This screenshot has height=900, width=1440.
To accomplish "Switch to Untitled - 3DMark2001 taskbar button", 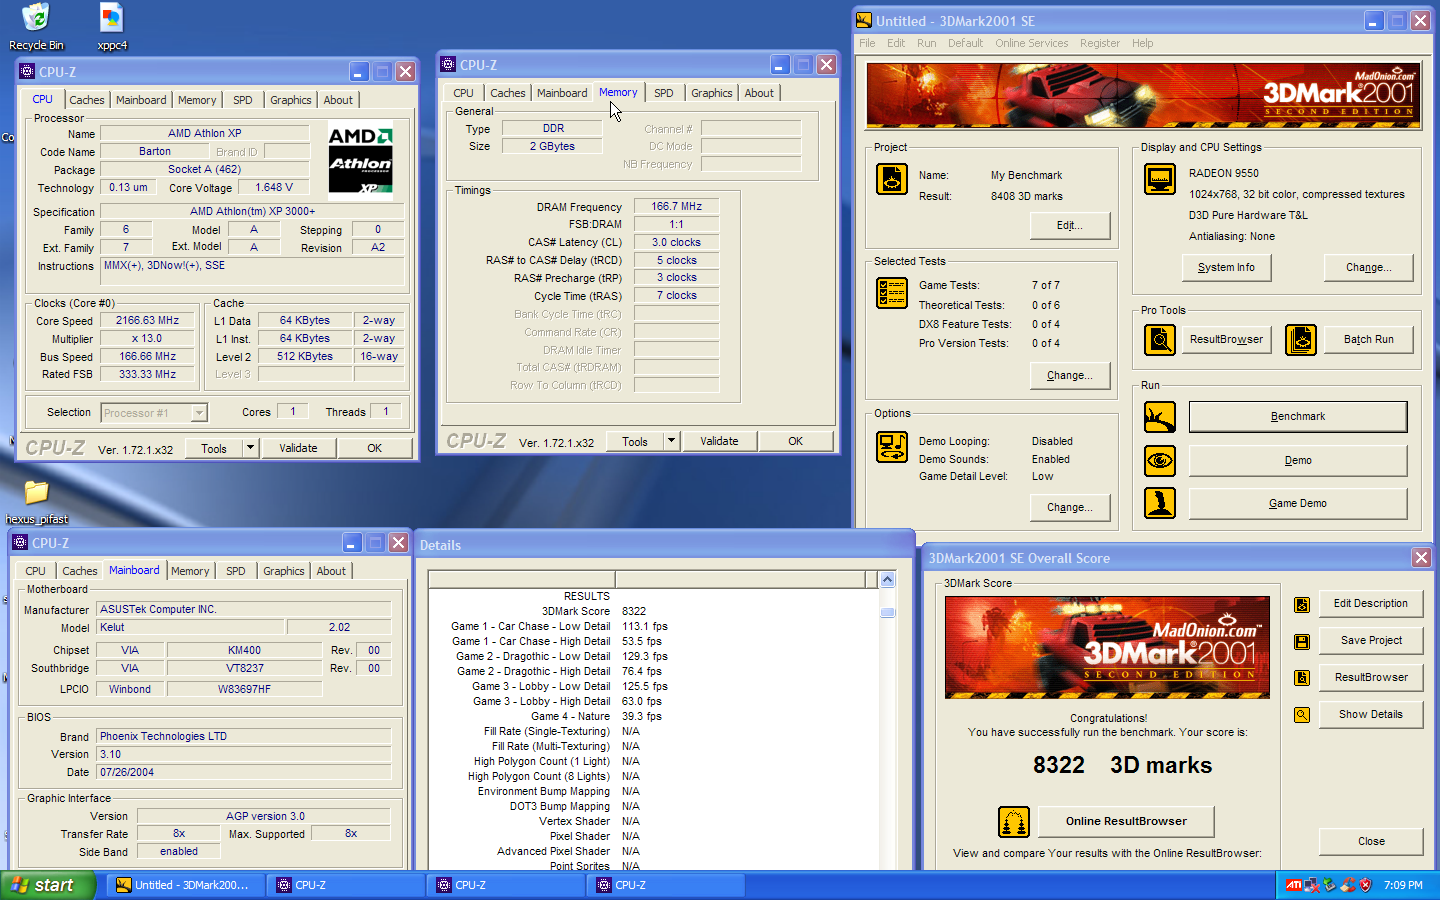I will click(186, 885).
